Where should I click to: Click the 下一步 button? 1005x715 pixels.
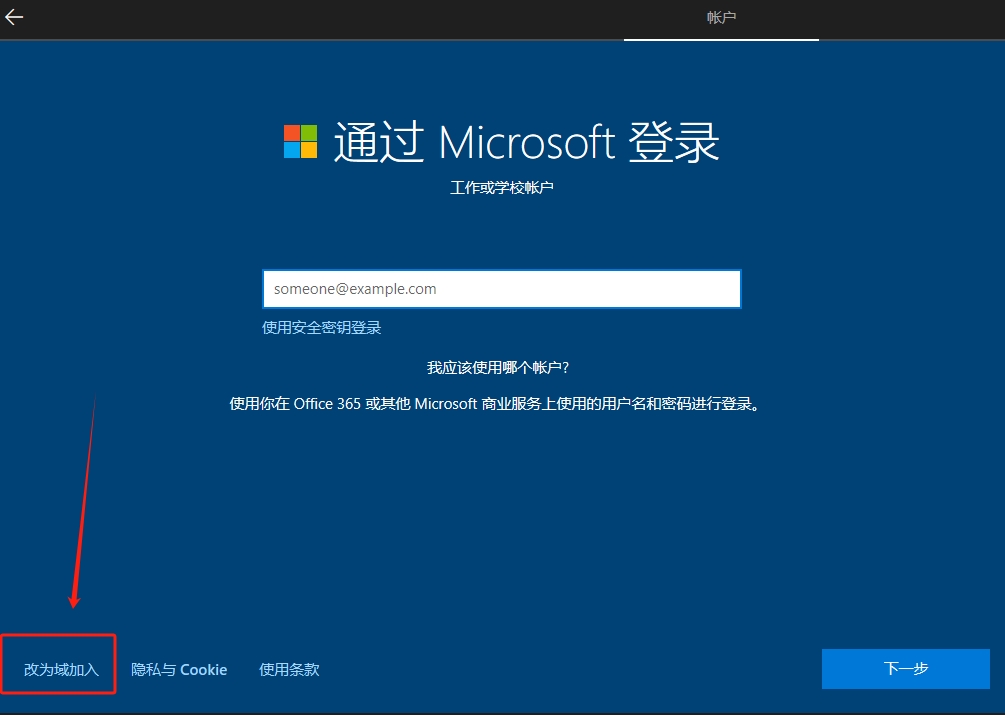pos(906,669)
